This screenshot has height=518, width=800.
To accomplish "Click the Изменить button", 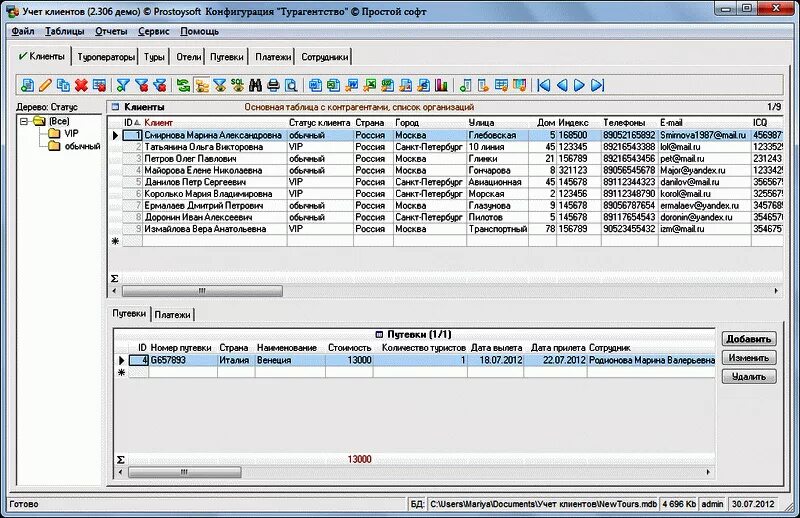I will coord(749,358).
